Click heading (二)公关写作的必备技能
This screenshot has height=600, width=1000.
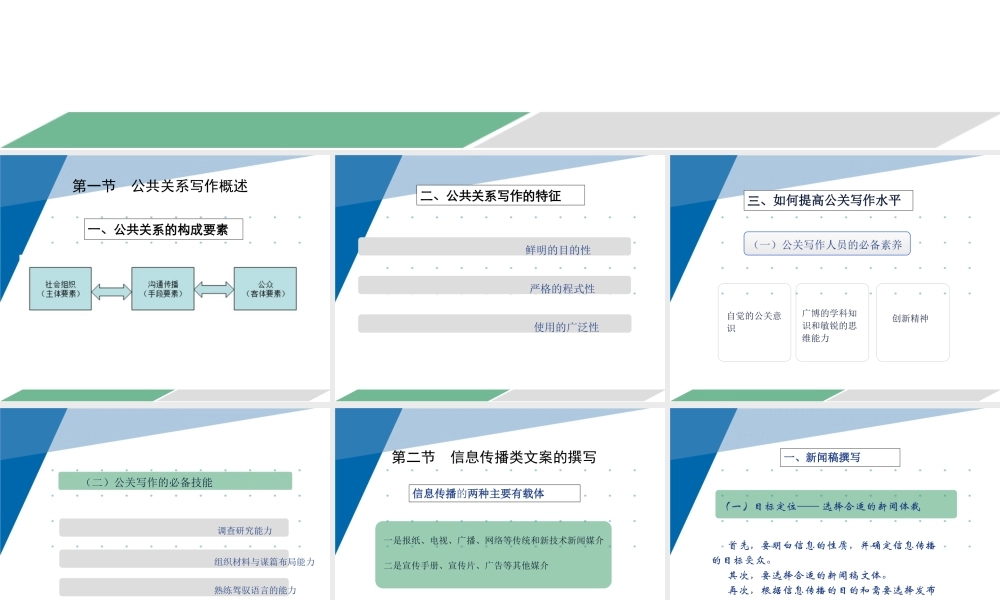pos(176,480)
